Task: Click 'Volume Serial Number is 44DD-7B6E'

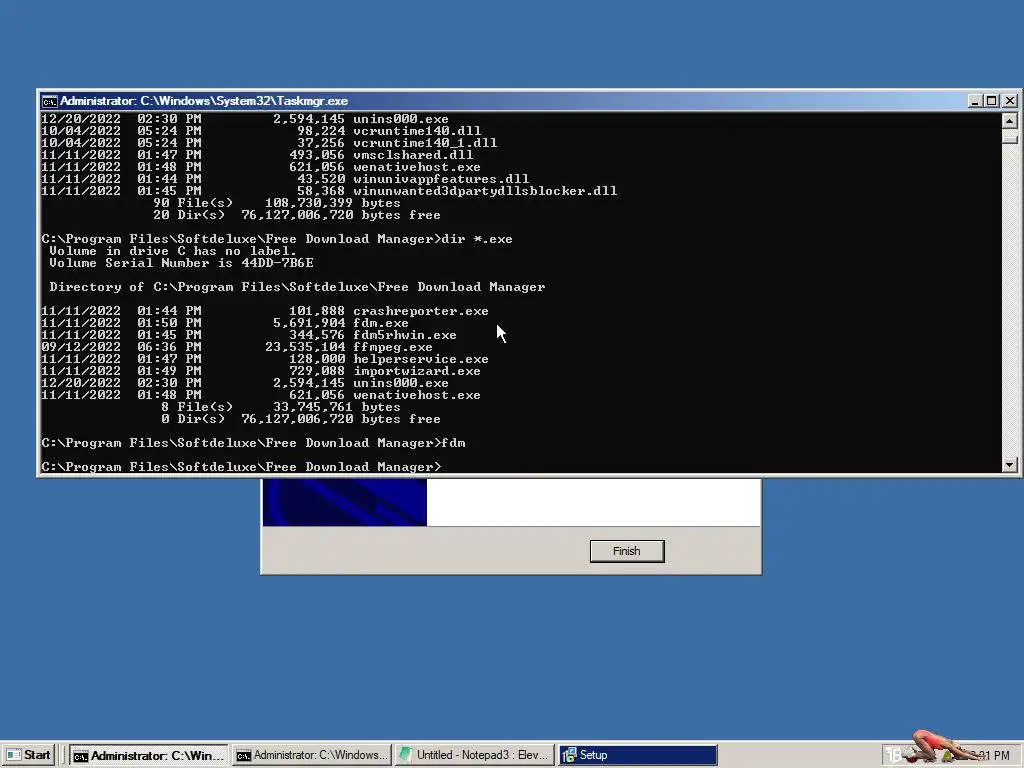Action: coord(182,263)
